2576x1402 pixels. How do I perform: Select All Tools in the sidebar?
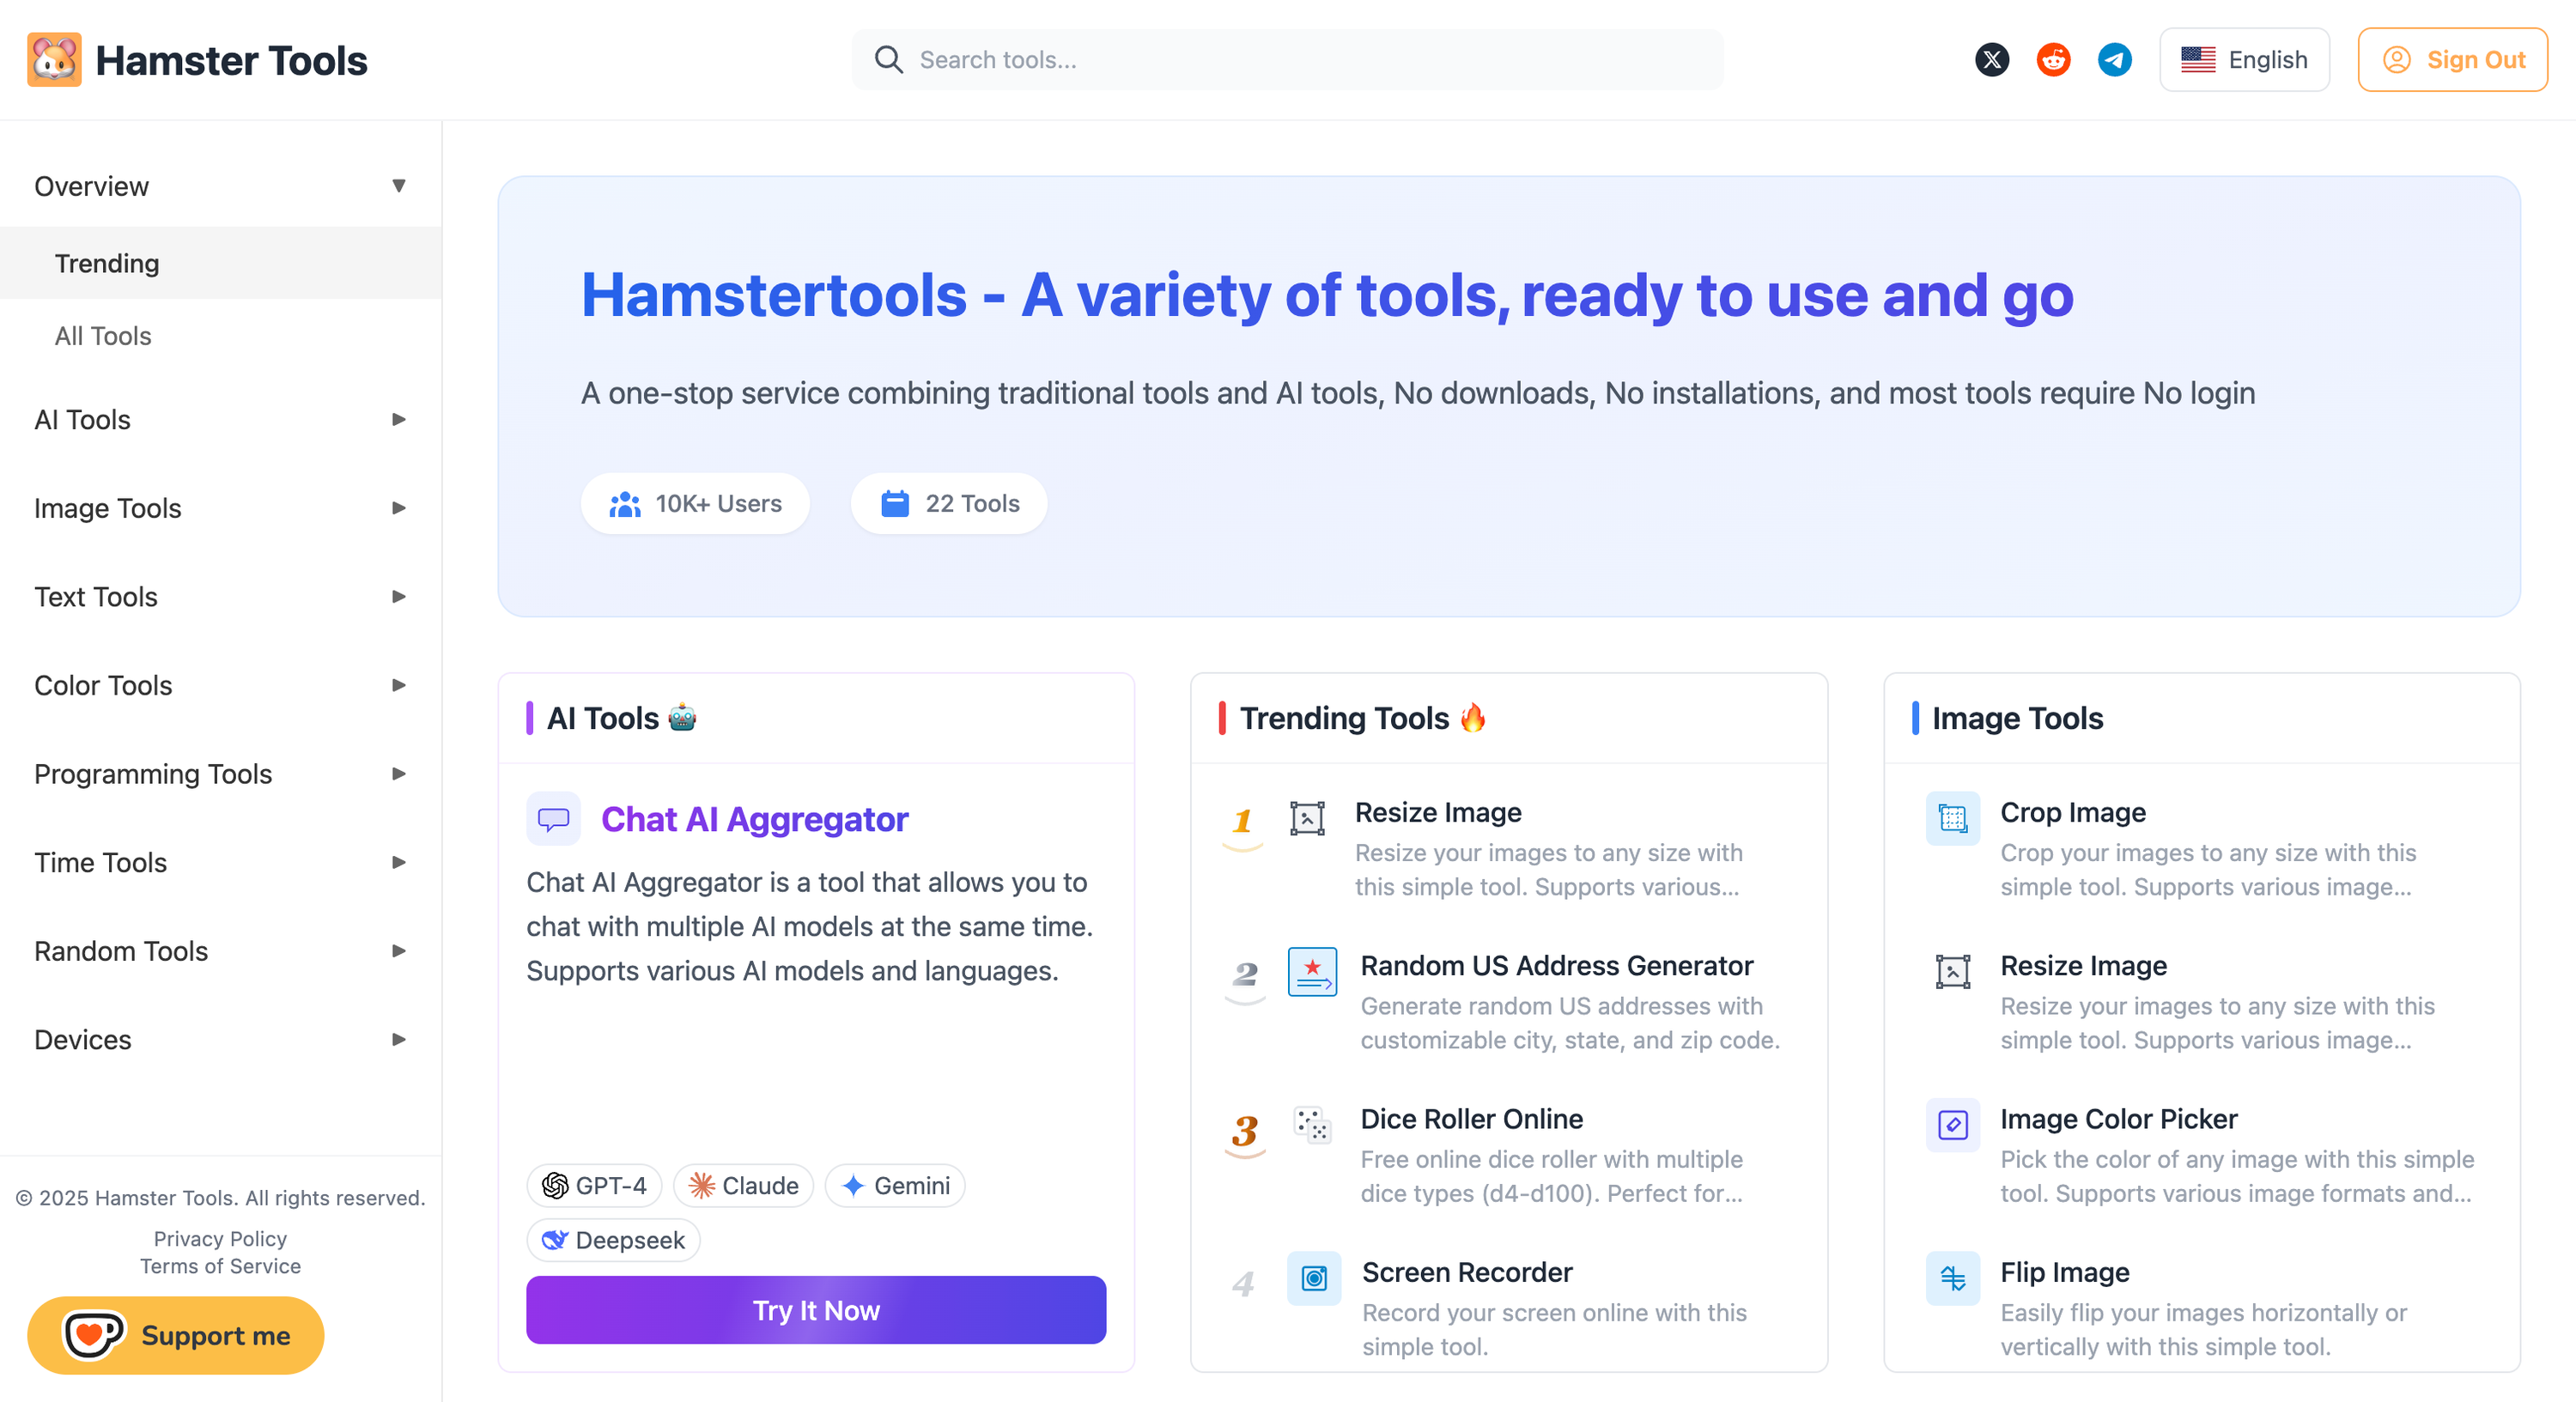point(103,336)
